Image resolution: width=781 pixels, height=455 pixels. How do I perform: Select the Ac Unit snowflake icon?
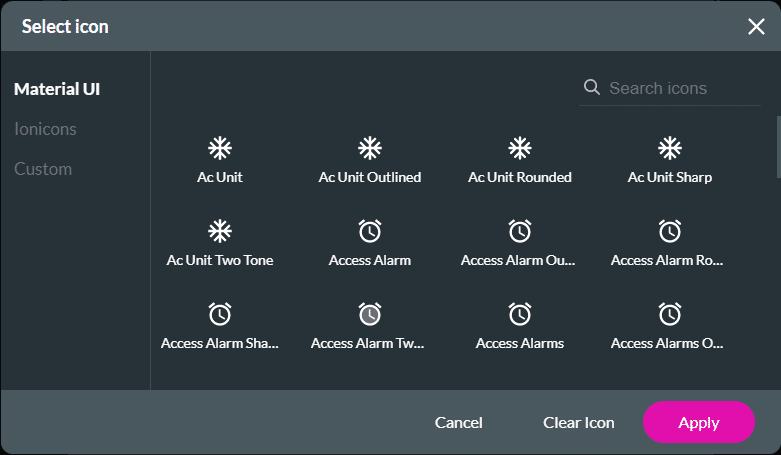click(x=220, y=148)
